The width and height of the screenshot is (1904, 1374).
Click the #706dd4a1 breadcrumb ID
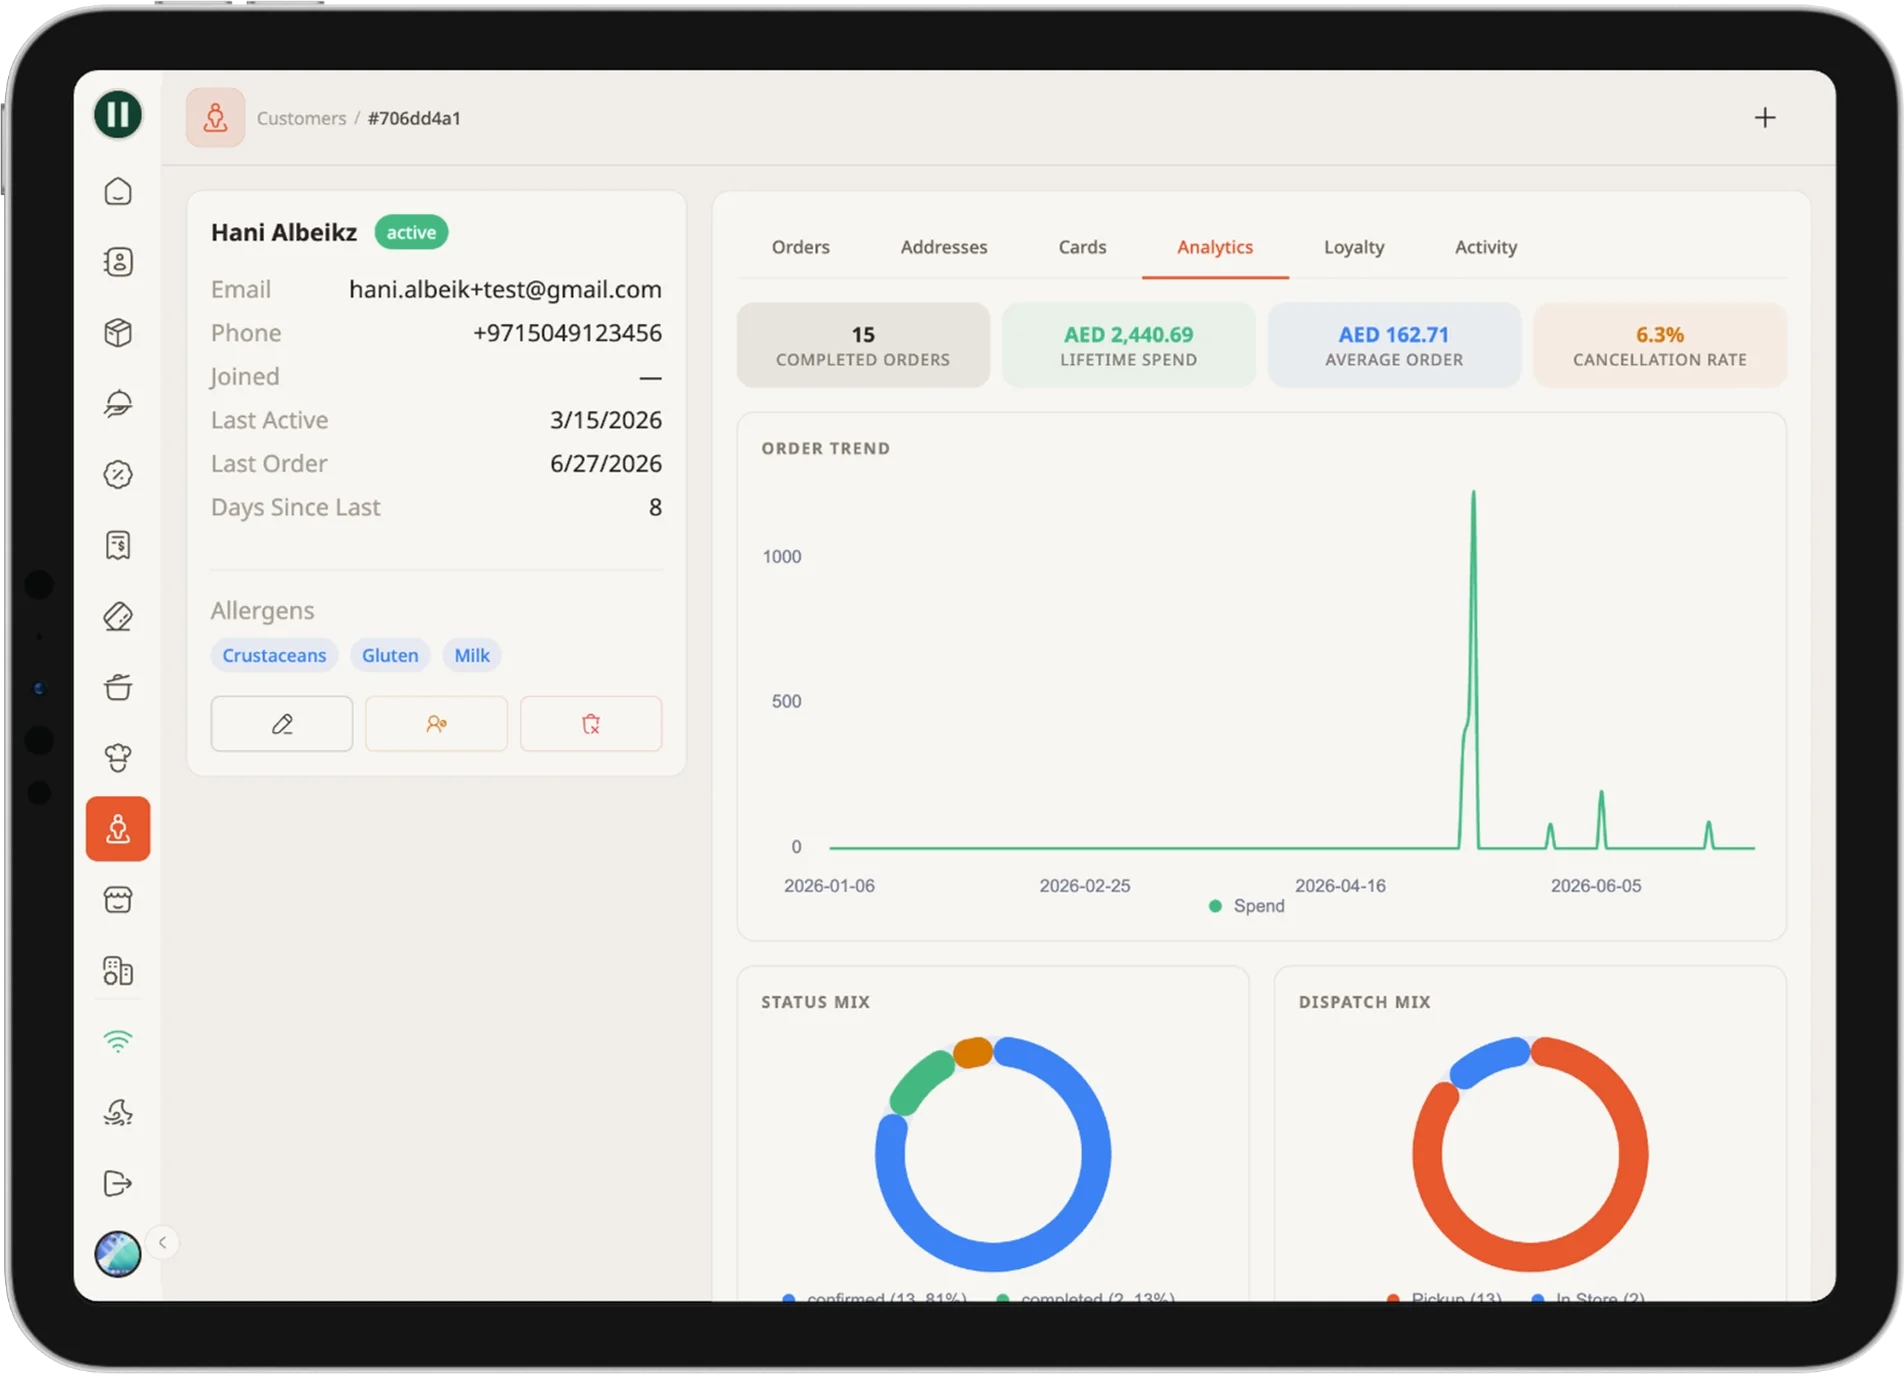(414, 118)
